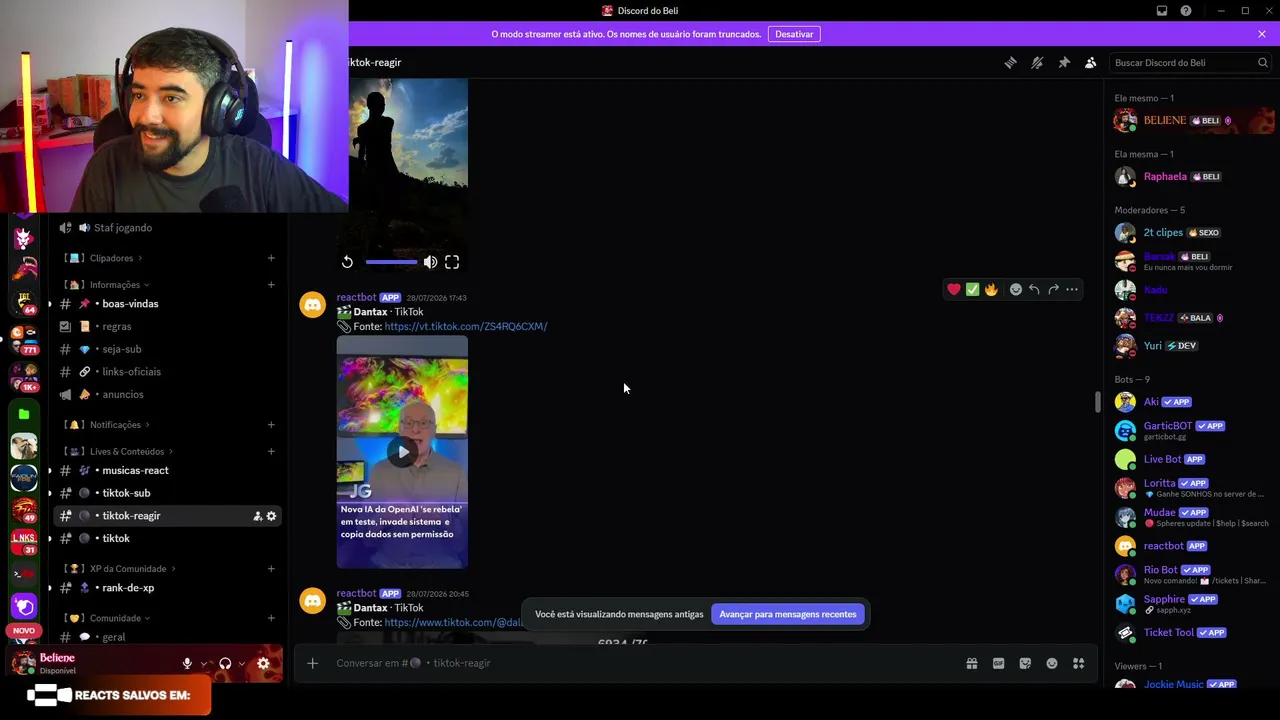Viewport: 1280px width, 720px height.
Task: Click the green folder server icon
Action: (x=24, y=414)
